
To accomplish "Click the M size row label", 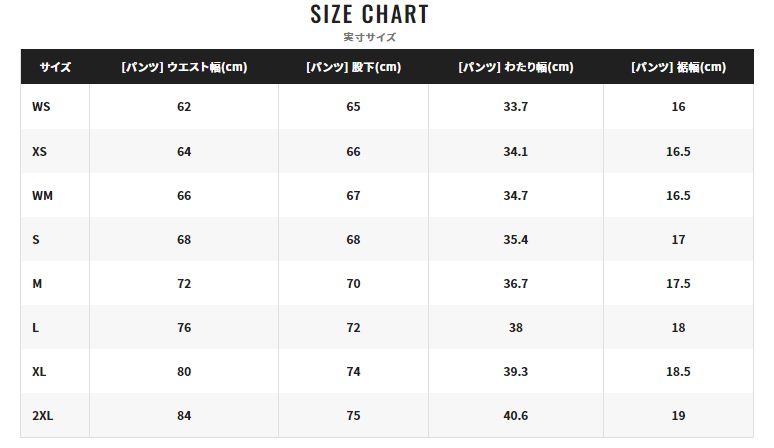I will click(x=37, y=284).
